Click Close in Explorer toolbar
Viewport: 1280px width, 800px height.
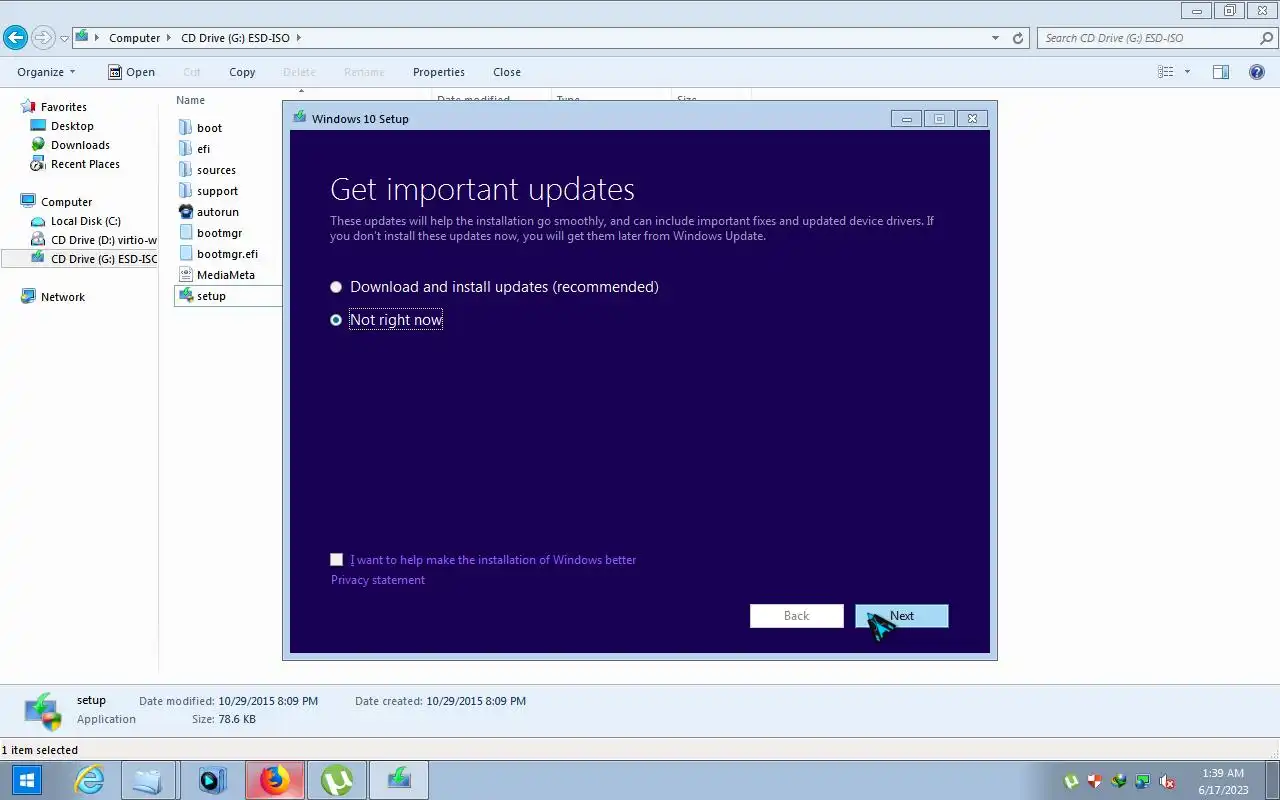tap(507, 72)
